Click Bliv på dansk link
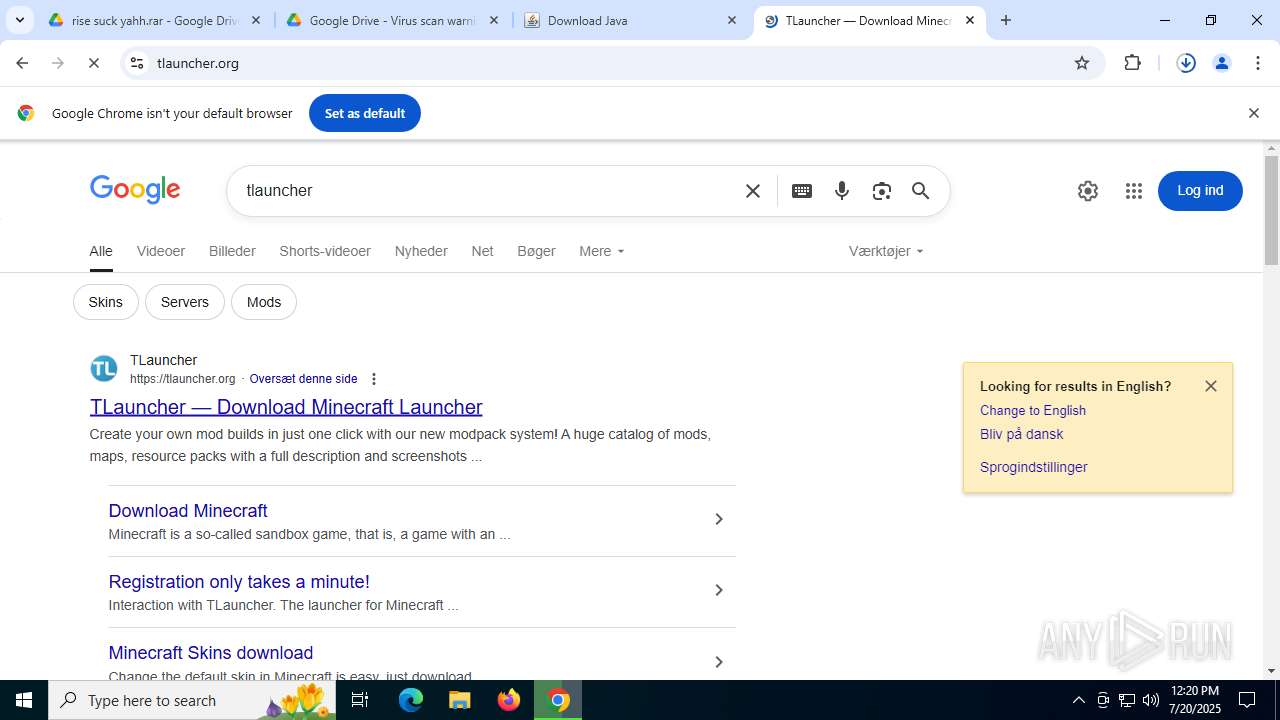The width and height of the screenshot is (1280, 720). tap(1021, 434)
